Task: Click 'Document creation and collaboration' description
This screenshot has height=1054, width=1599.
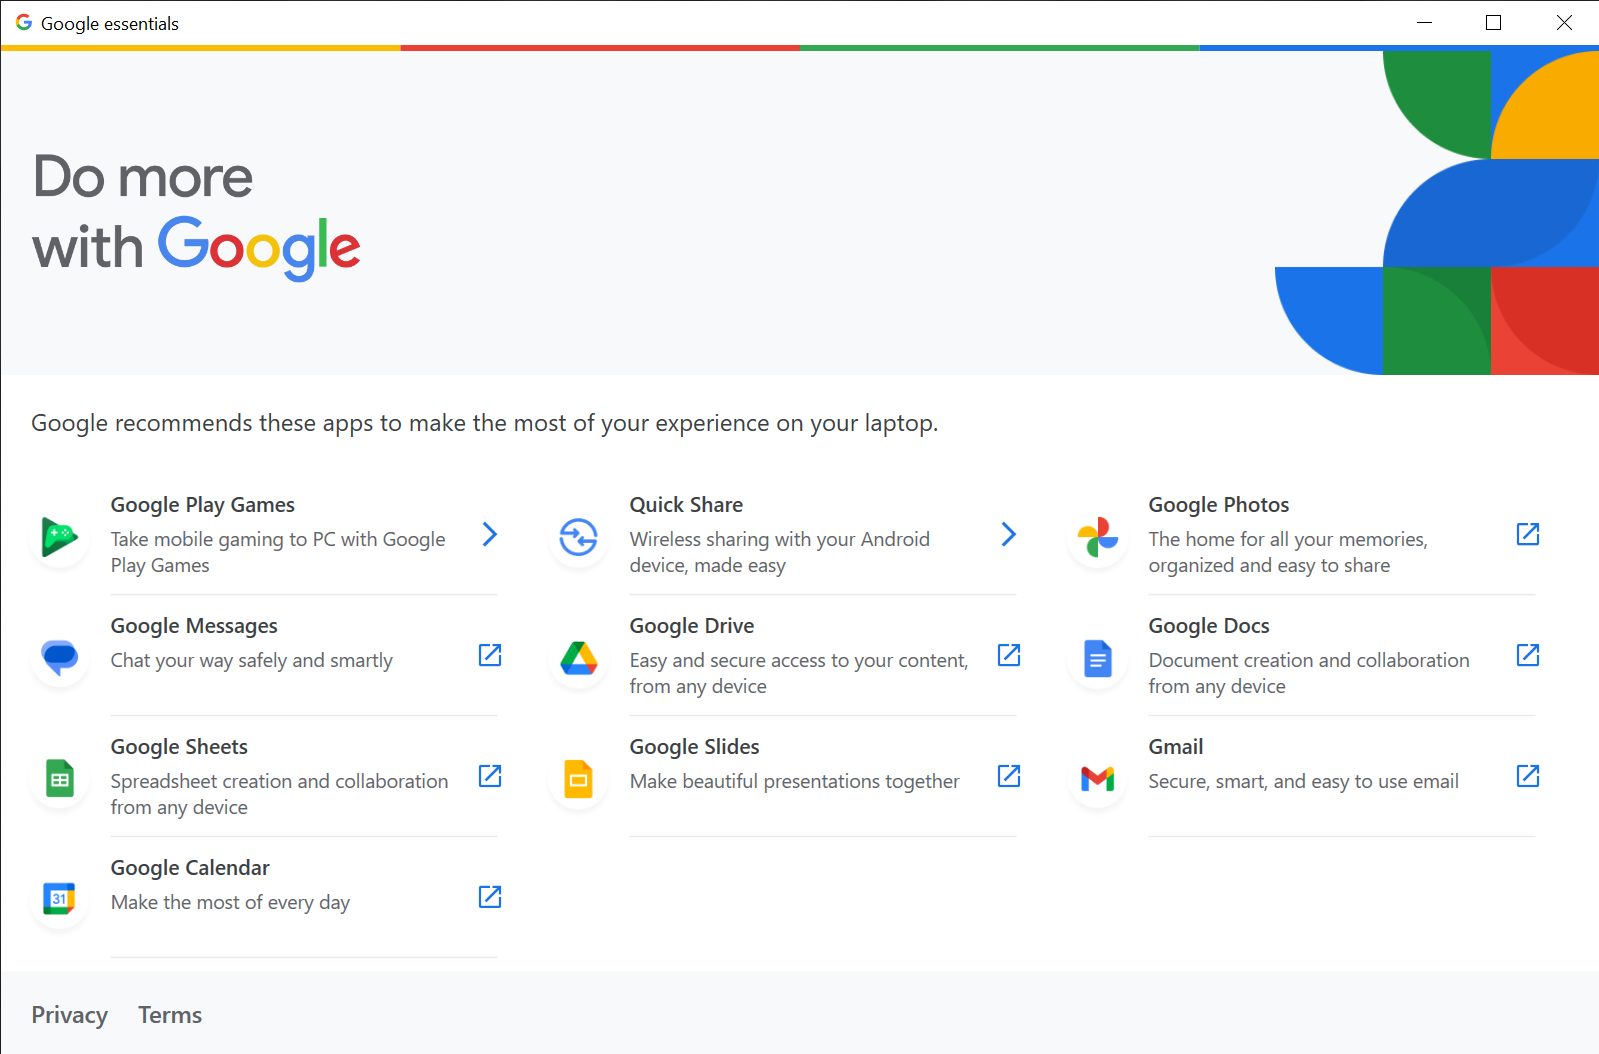Action: [1309, 673]
